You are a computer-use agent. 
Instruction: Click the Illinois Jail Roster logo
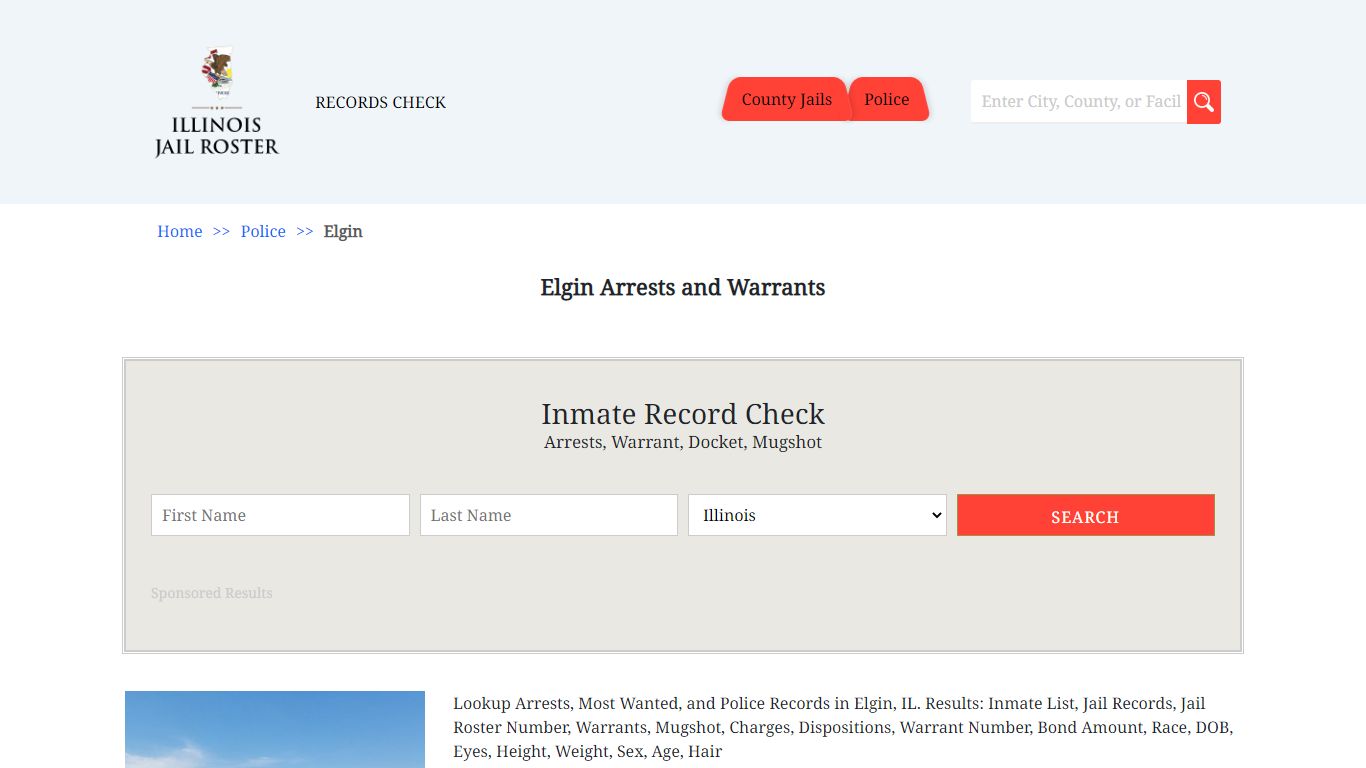click(217, 102)
